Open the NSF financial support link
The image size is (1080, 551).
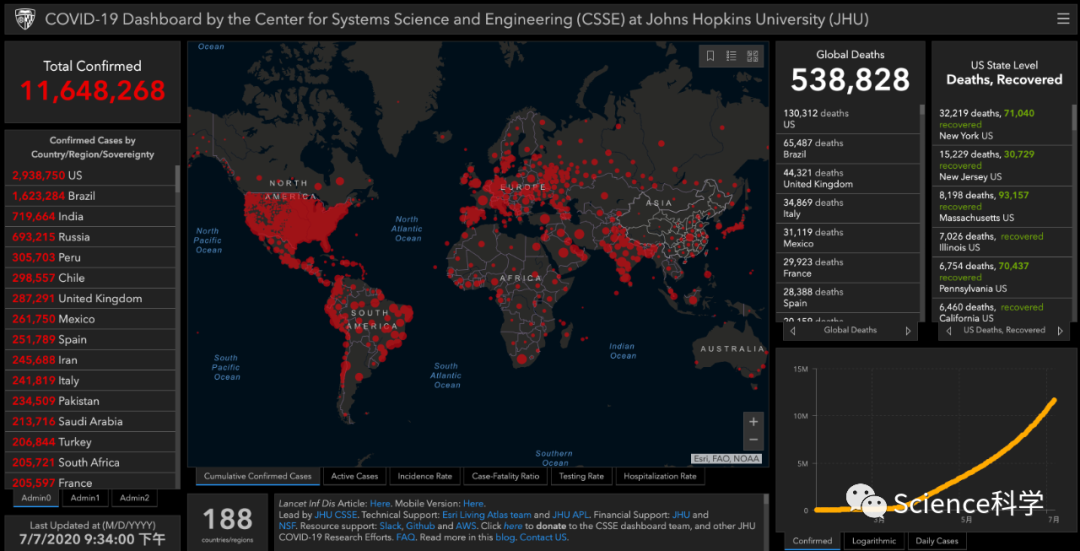click(287, 526)
